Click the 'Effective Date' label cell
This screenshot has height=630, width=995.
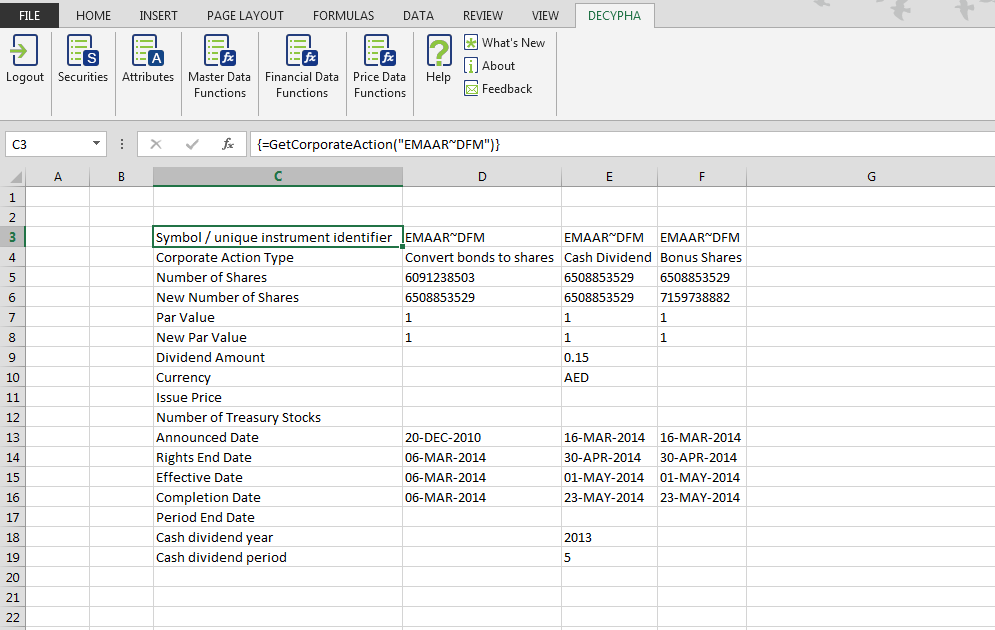(x=278, y=478)
